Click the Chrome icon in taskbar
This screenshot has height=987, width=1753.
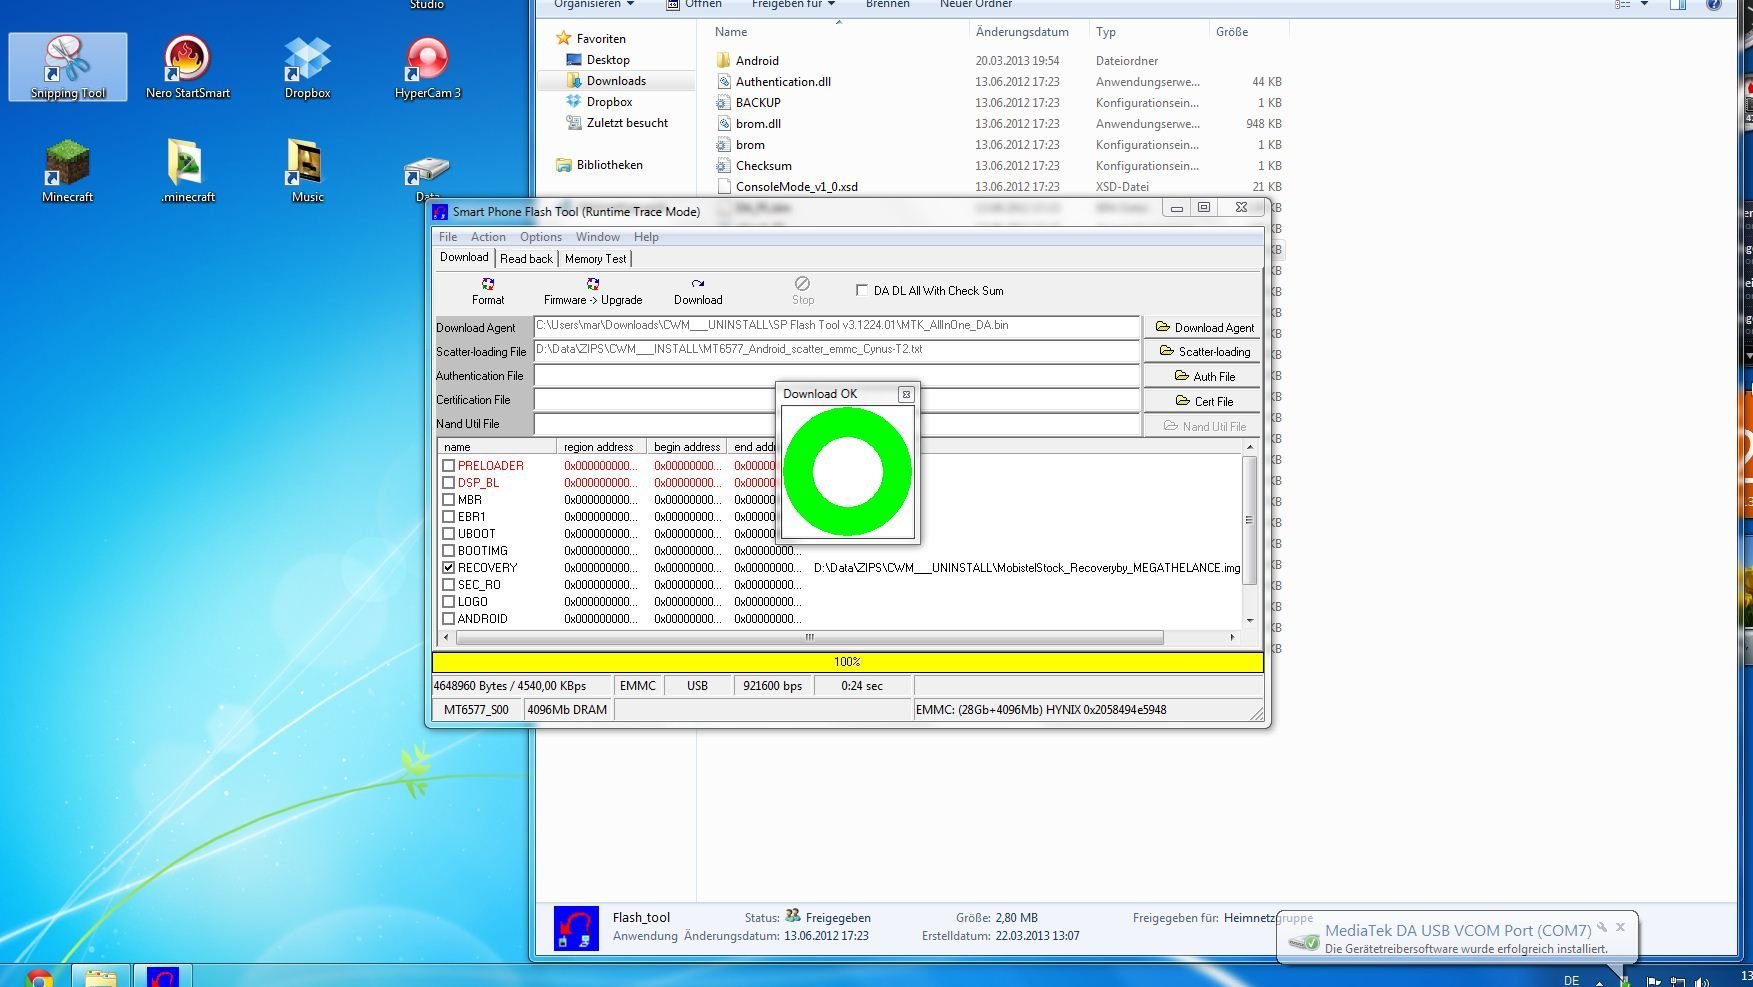[40, 977]
